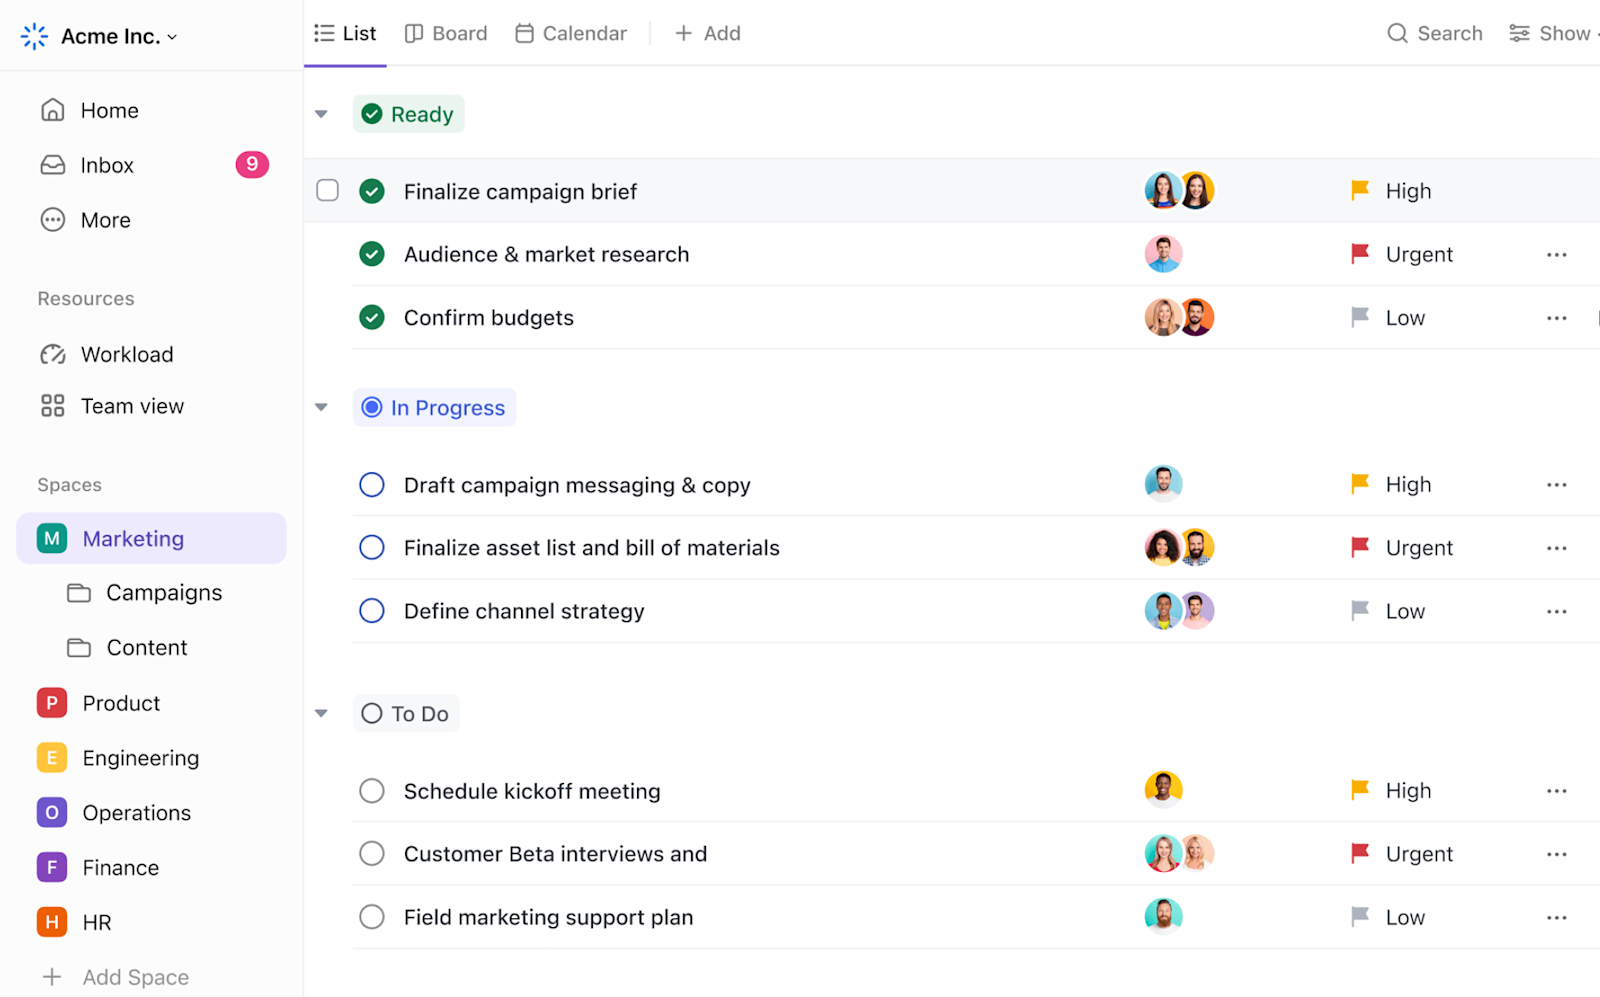Open the Inbox icon in sidebar
Screen dimensions: 1600x997
52,165
